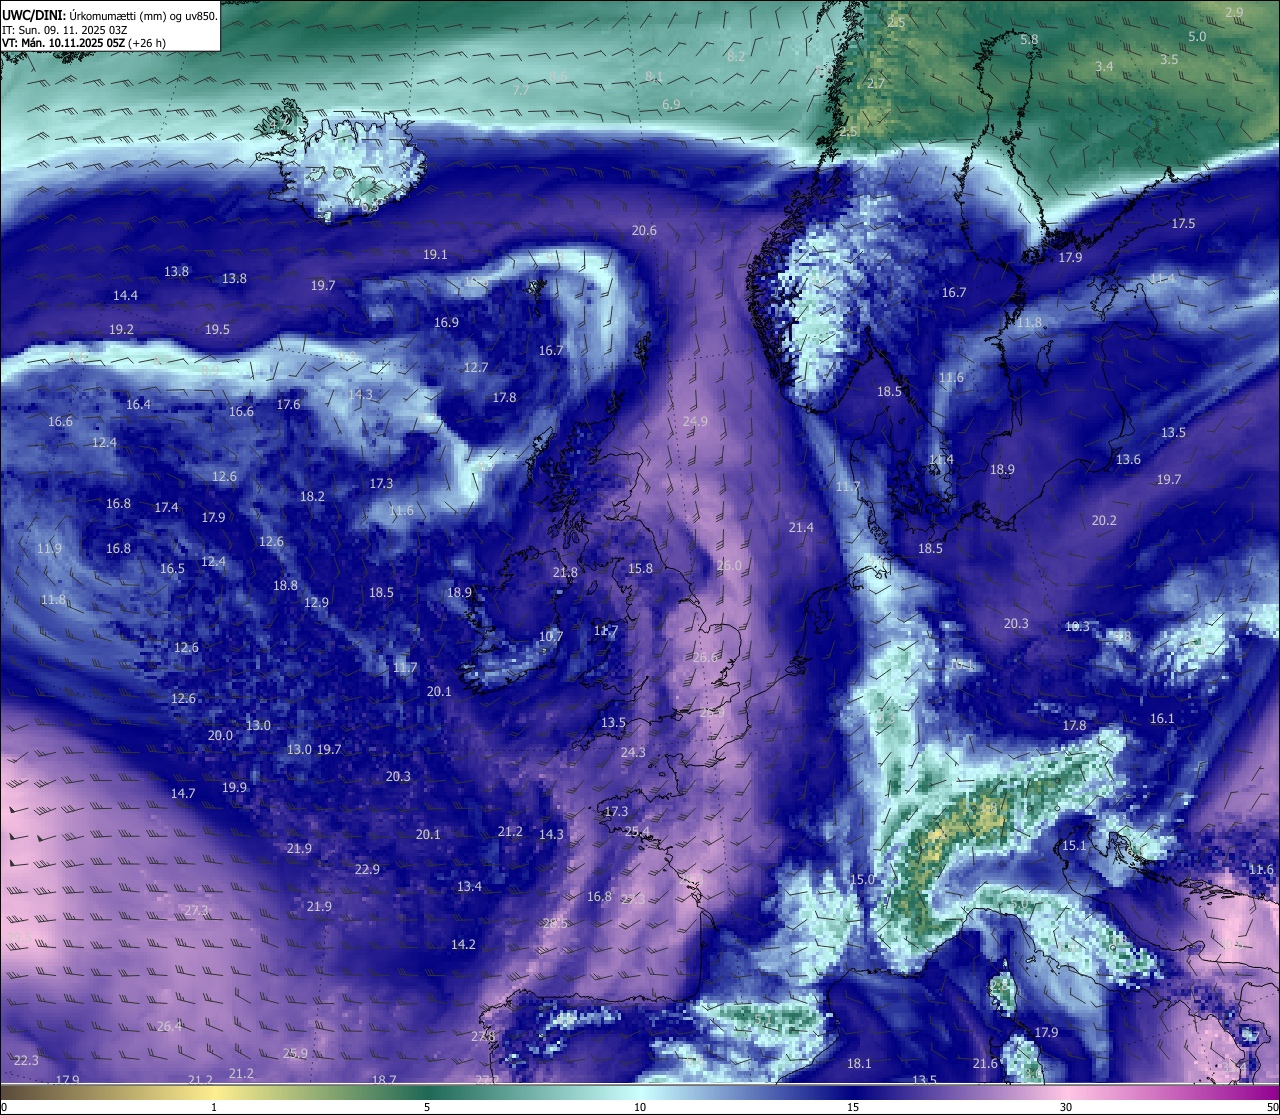Click the 26.4 value near bottom left
The image size is (1280, 1115).
170,1026
